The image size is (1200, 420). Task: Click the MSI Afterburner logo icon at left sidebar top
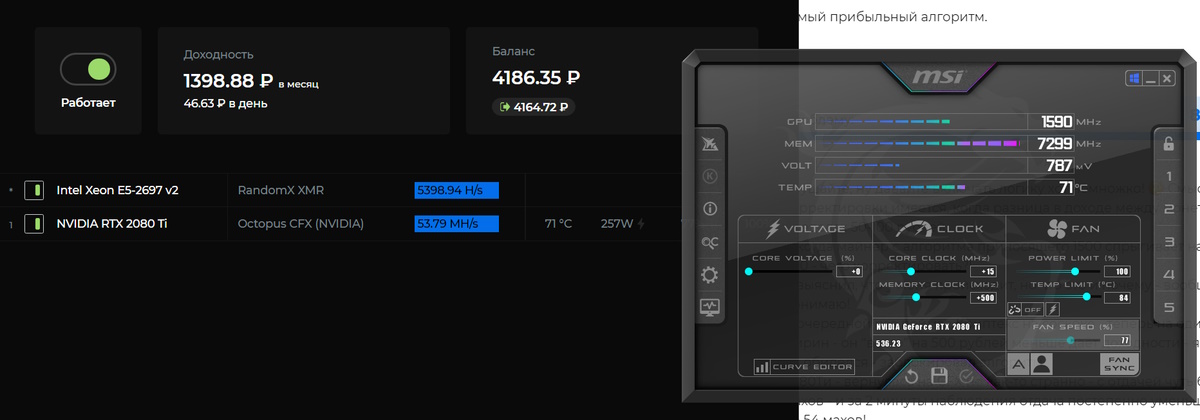pyautogui.click(x=710, y=145)
